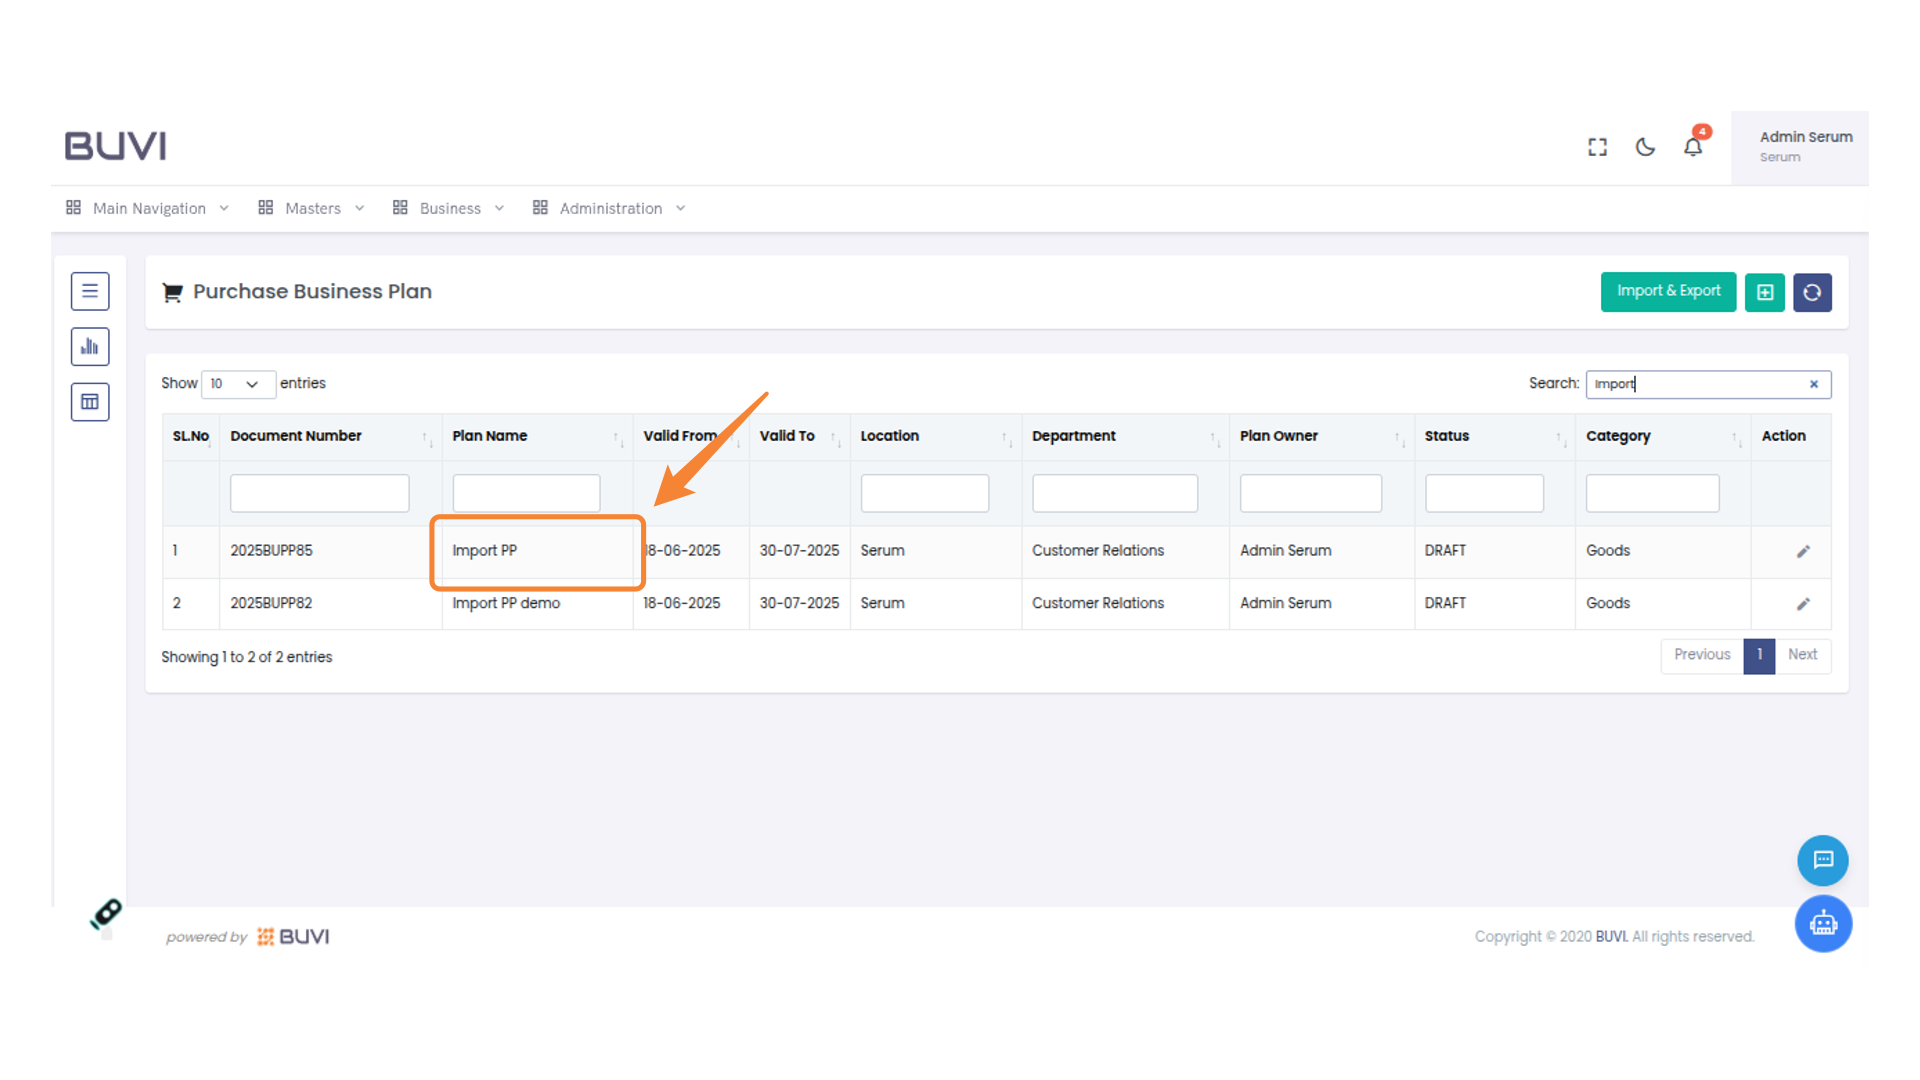The height and width of the screenshot is (1080, 1920).
Task: Click the Import & Export button
Action: click(1667, 291)
